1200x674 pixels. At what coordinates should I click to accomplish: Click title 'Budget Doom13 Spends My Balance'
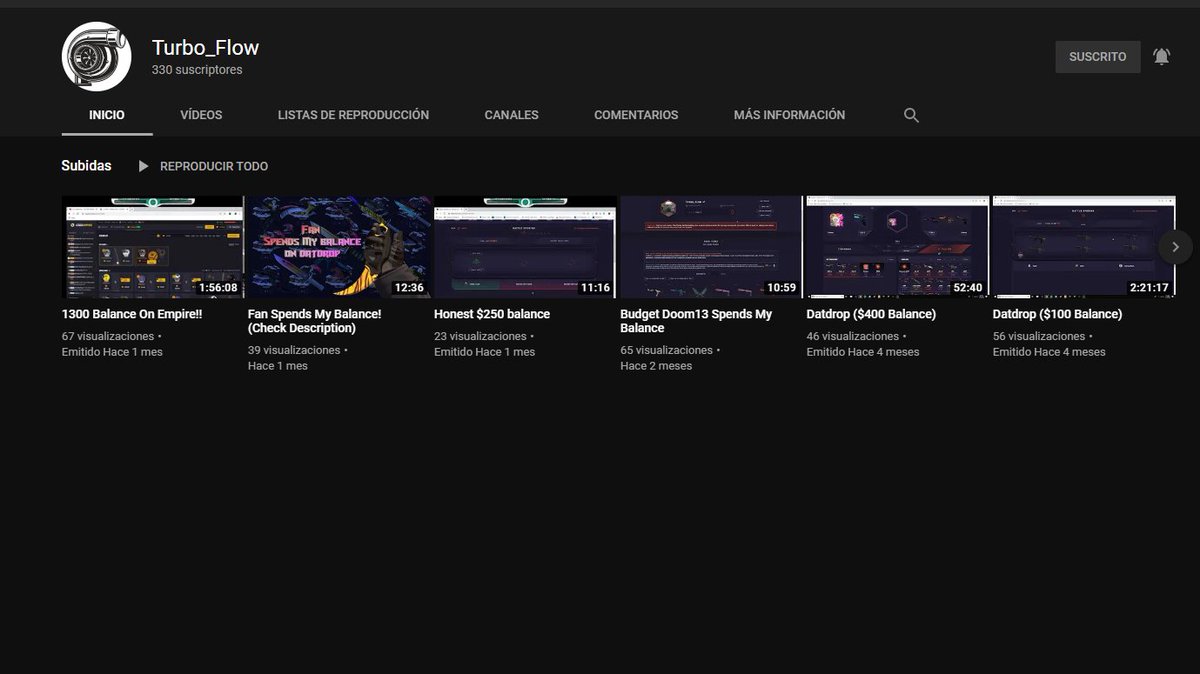(696, 321)
